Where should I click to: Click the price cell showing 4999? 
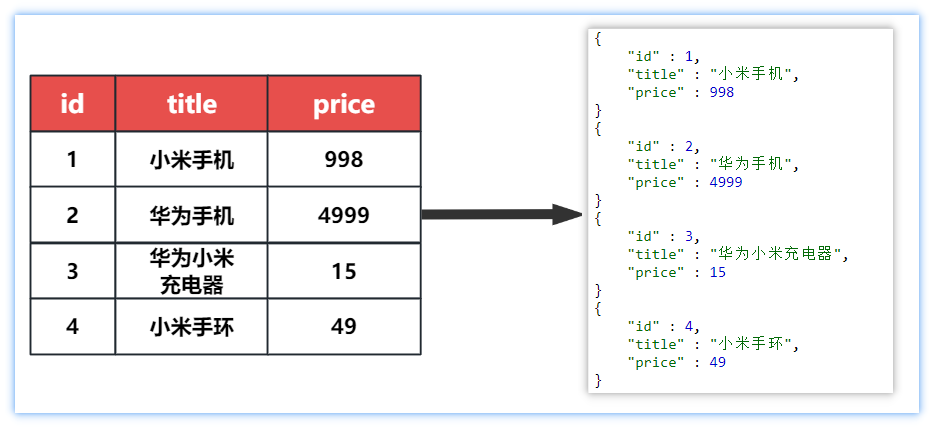[344, 215]
